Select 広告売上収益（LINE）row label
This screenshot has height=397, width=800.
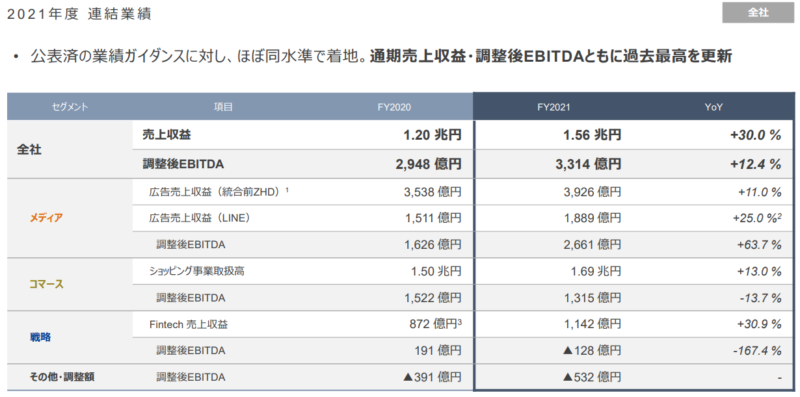(x=199, y=218)
